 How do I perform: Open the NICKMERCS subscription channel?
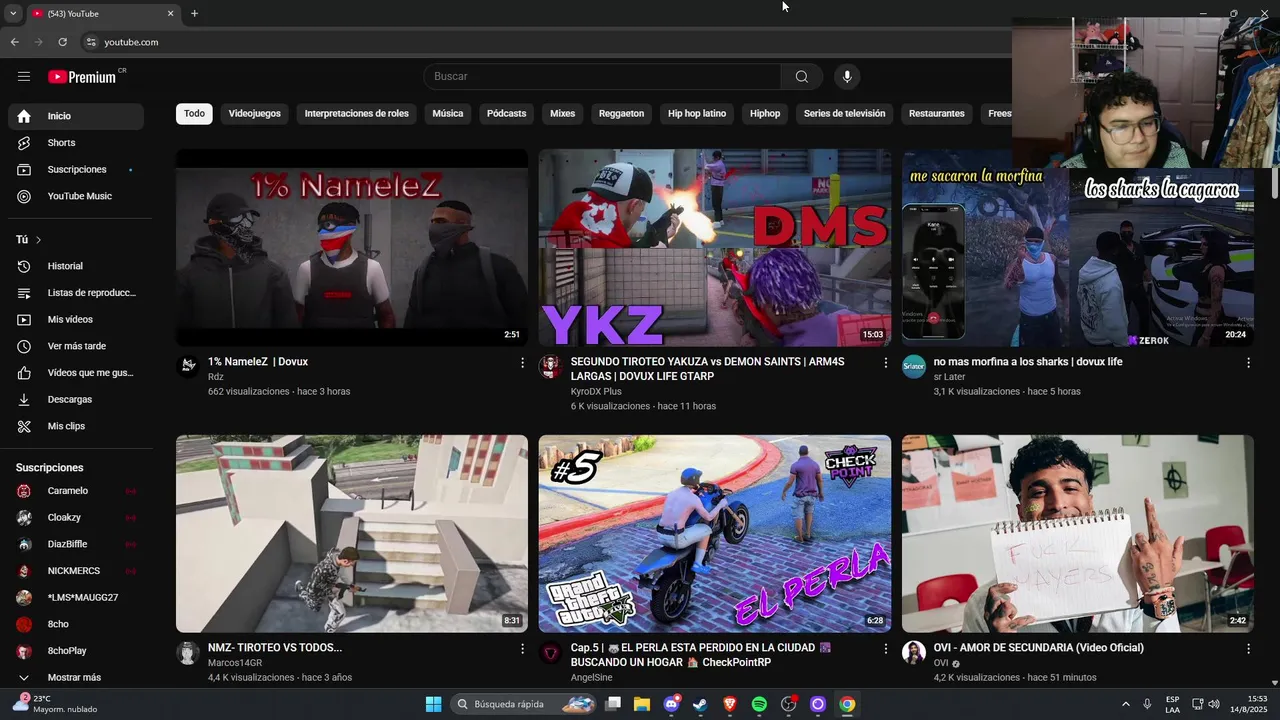[76, 571]
